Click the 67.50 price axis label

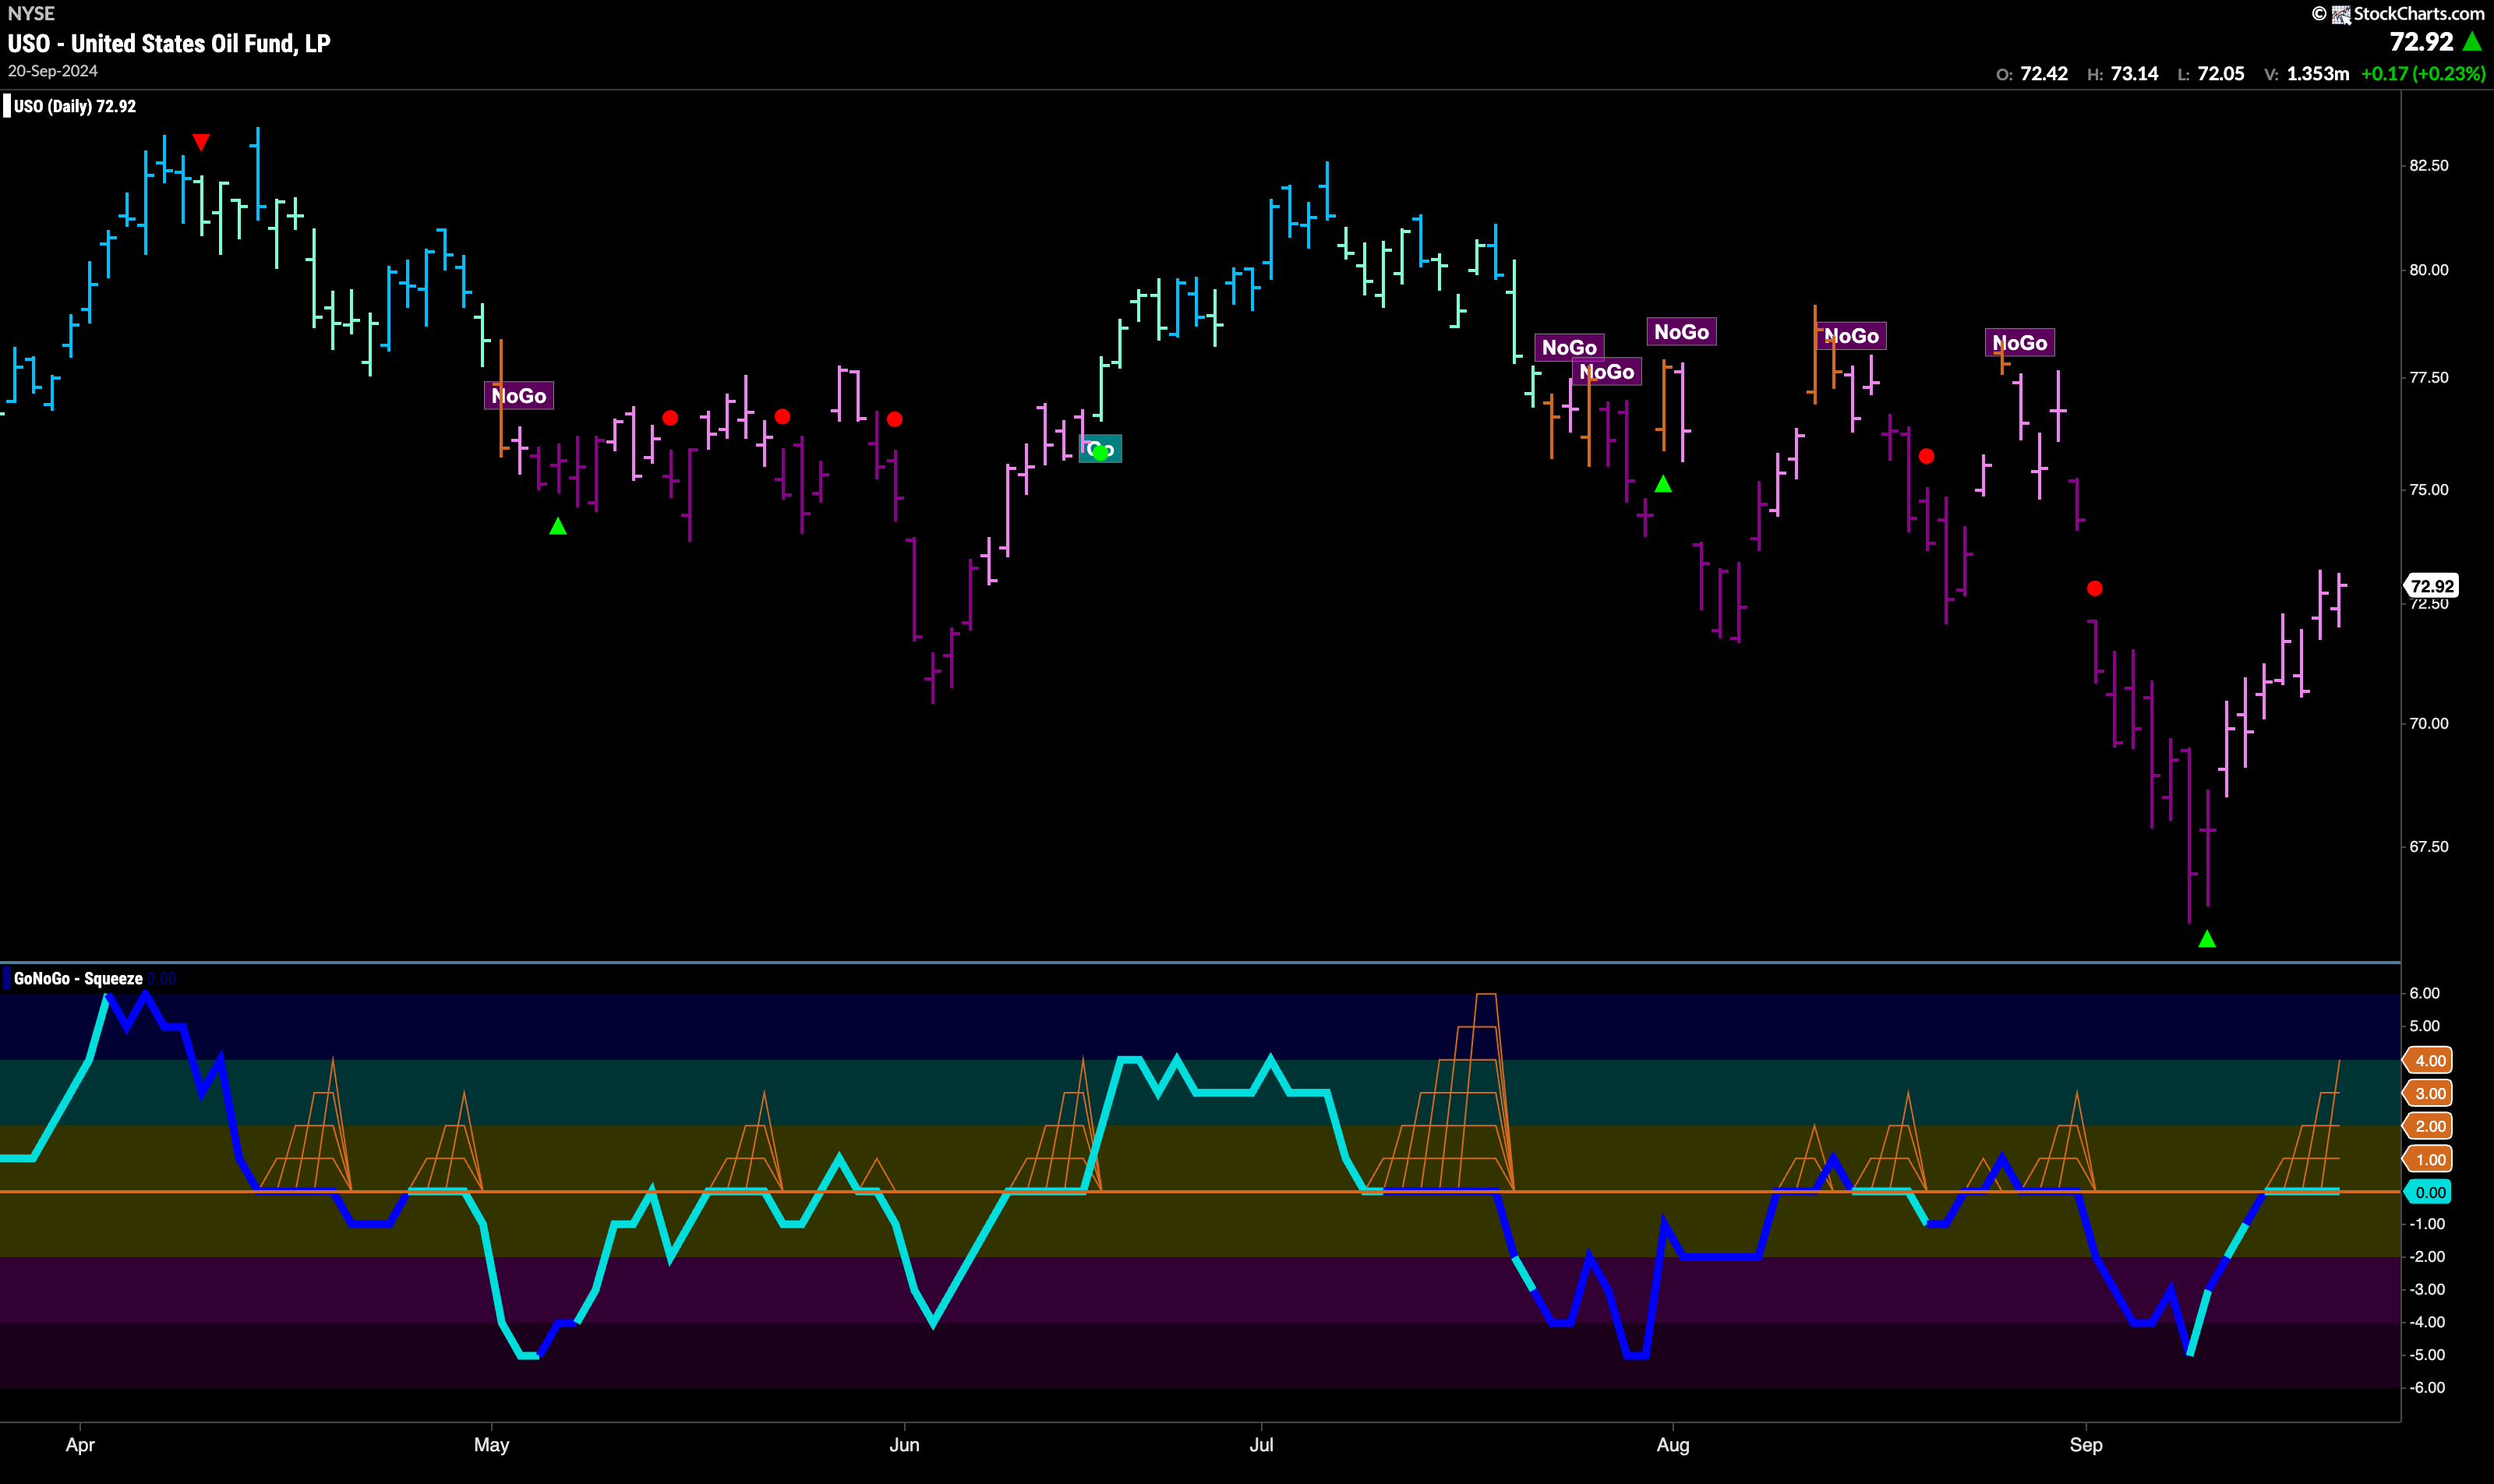coord(2429,847)
